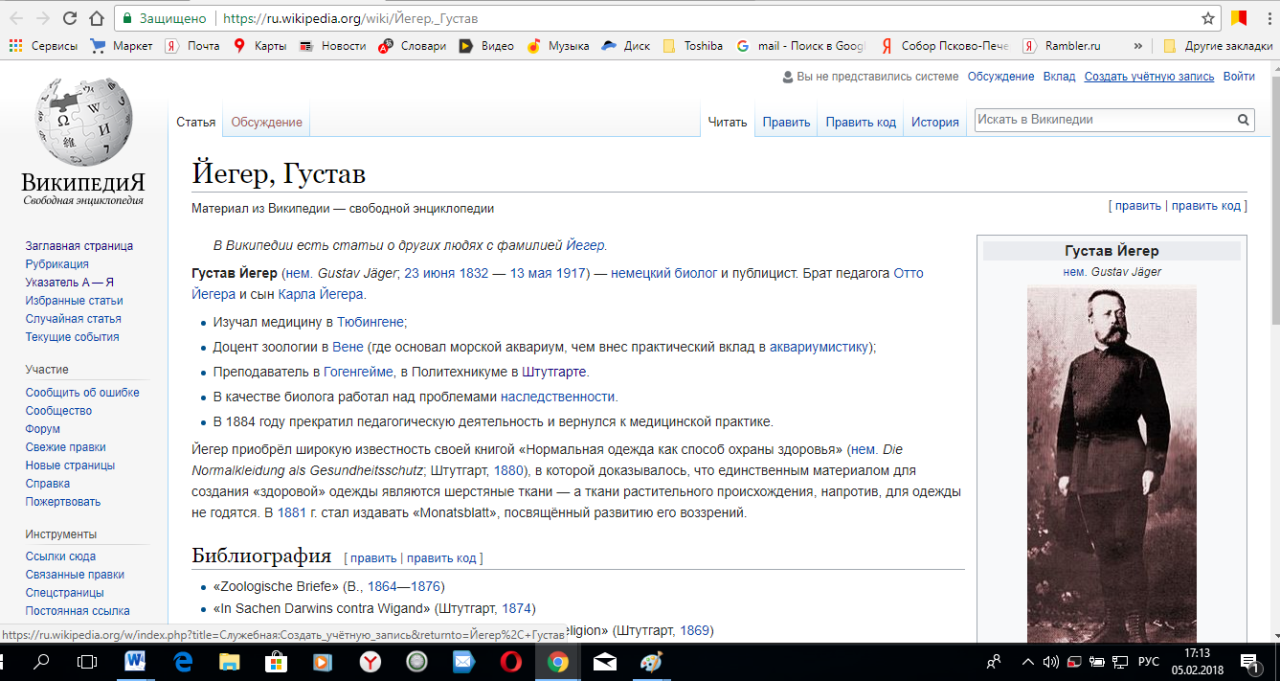
Task: Click править beside Библиография heading
Action: [373, 558]
